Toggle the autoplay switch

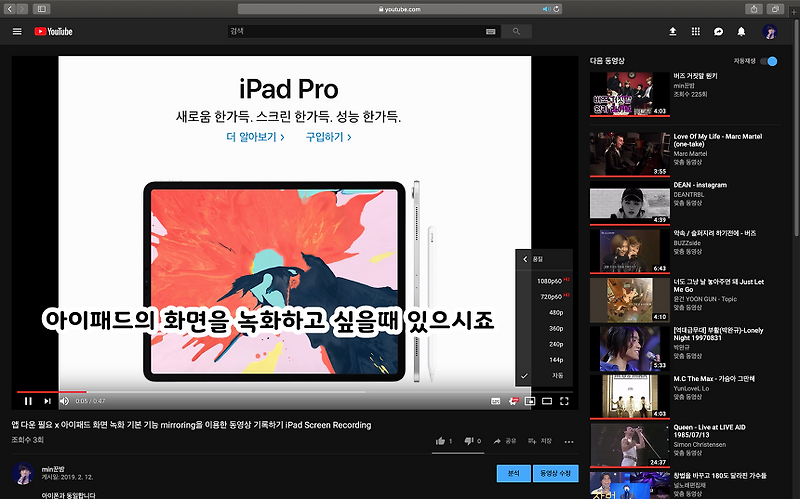(769, 61)
